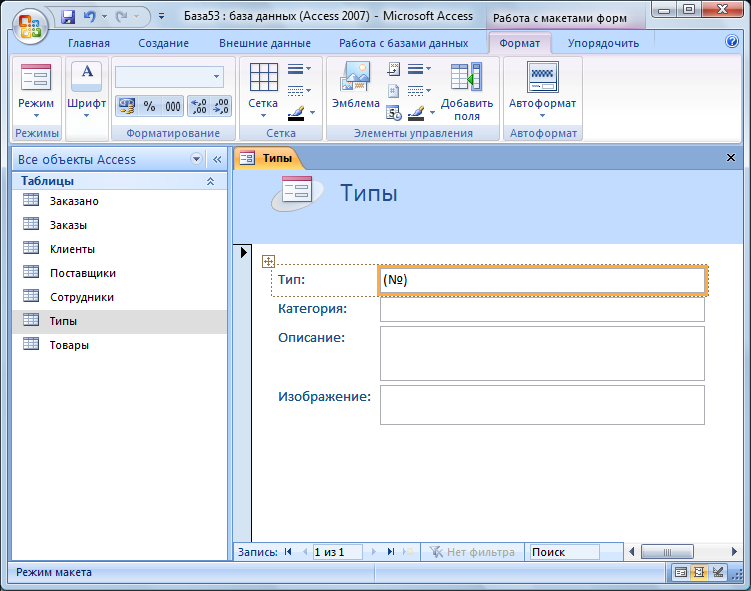Open the Внешние данные tab
The image size is (751, 591).
[265, 43]
